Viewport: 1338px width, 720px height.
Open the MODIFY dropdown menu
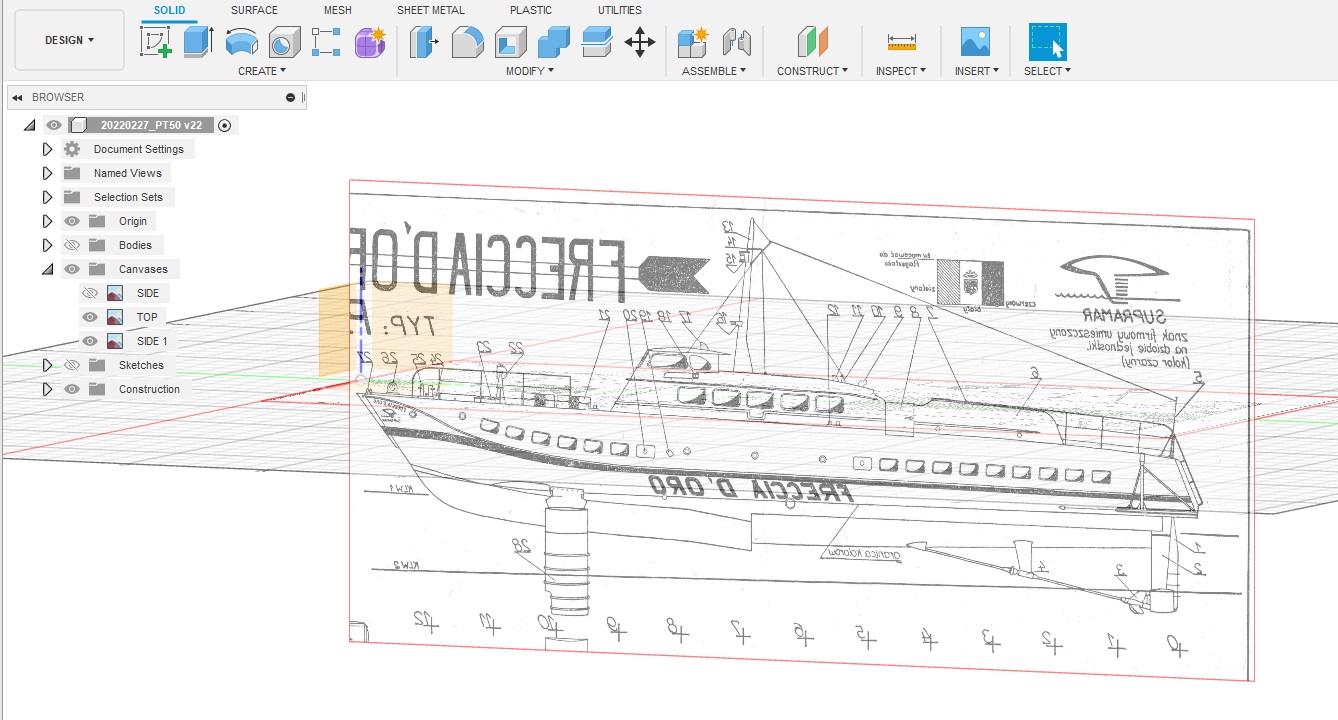pos(530,71)
